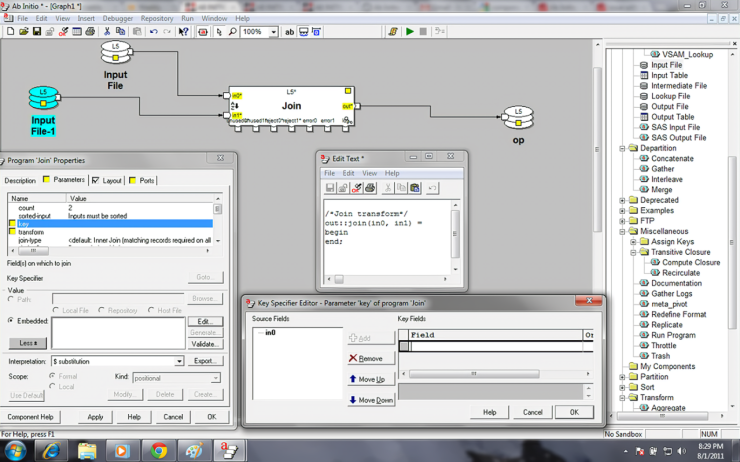This screenshot has height=462, width=740.
Task: Select the magnifier zoom tool
Action: [232, 32]
